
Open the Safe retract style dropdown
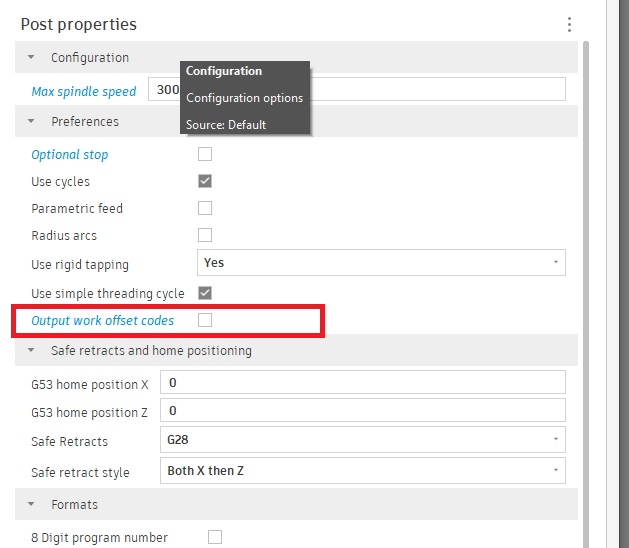tap(362, 471)
